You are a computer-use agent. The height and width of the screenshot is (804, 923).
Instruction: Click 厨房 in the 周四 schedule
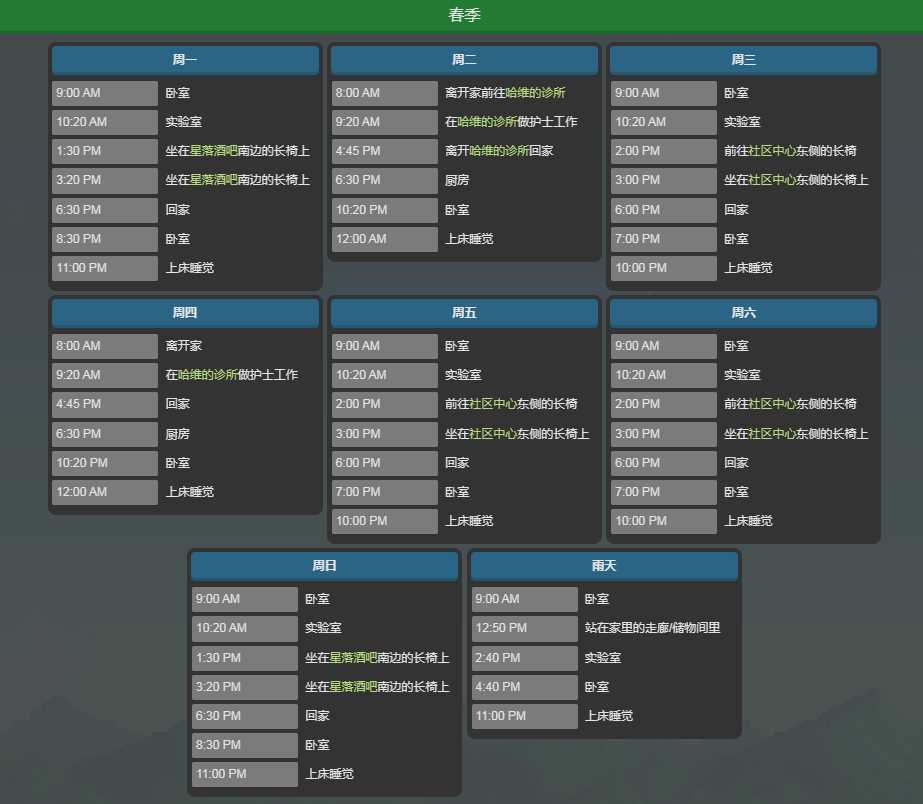coord(177,434)
